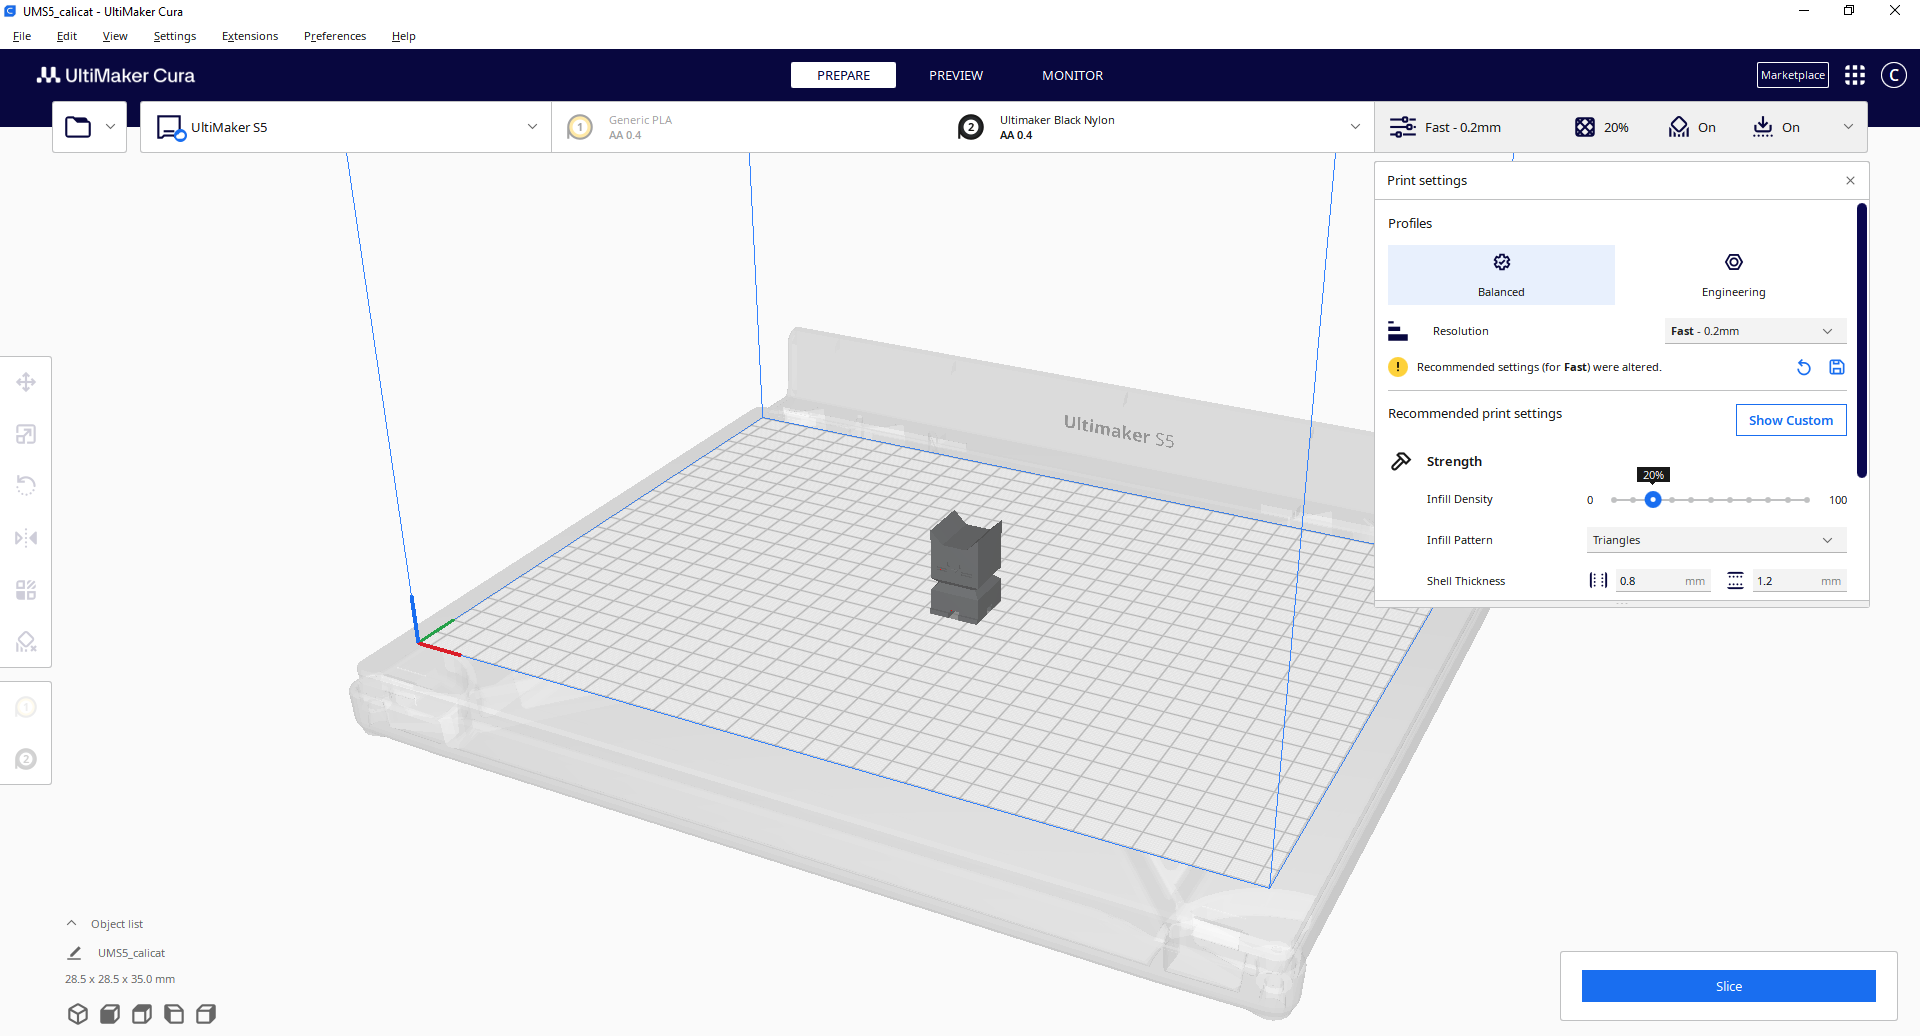Open the Infill Pattern Triangles dropdown
The width and height of the screenshot is (1920, 1036).
tap(1716, 540)
